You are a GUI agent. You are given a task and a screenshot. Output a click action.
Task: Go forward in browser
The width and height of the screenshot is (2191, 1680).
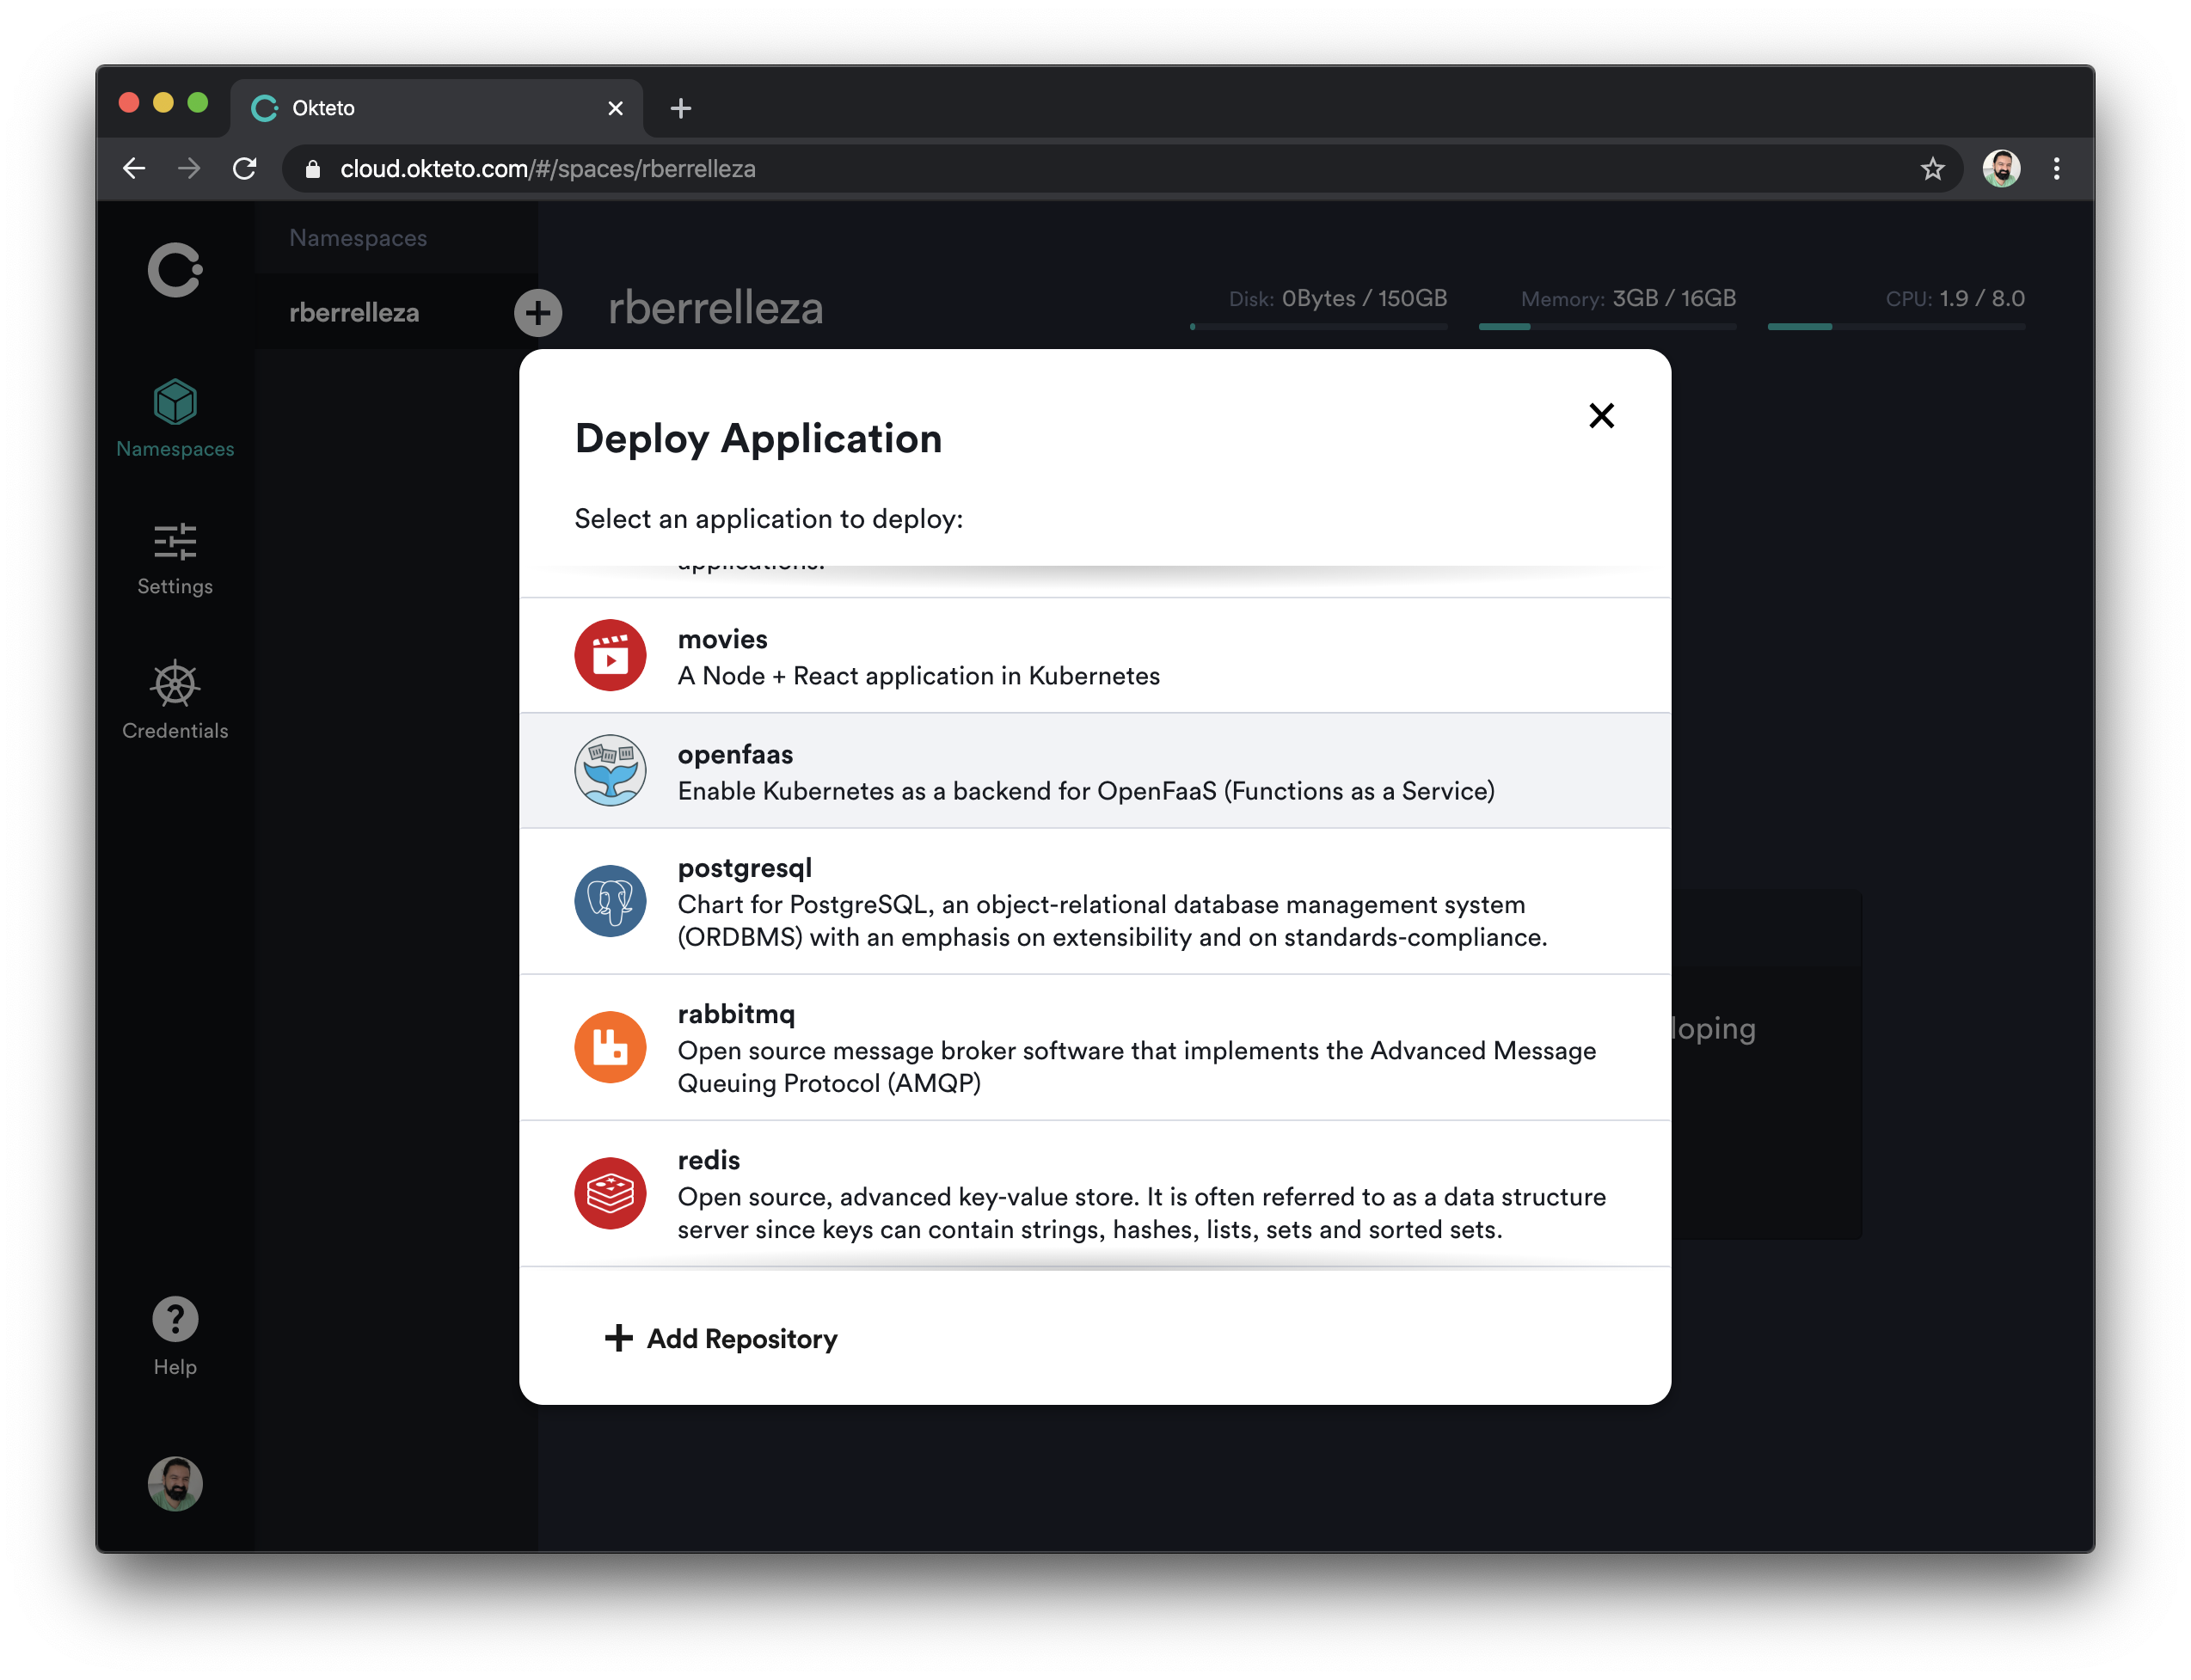pyautogui.click(x=189, y=168)
